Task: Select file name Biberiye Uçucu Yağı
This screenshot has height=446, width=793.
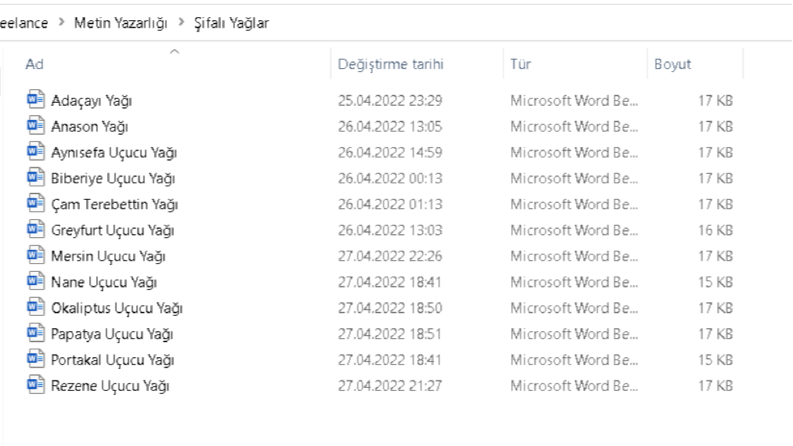Action: [x=113, y=179]
